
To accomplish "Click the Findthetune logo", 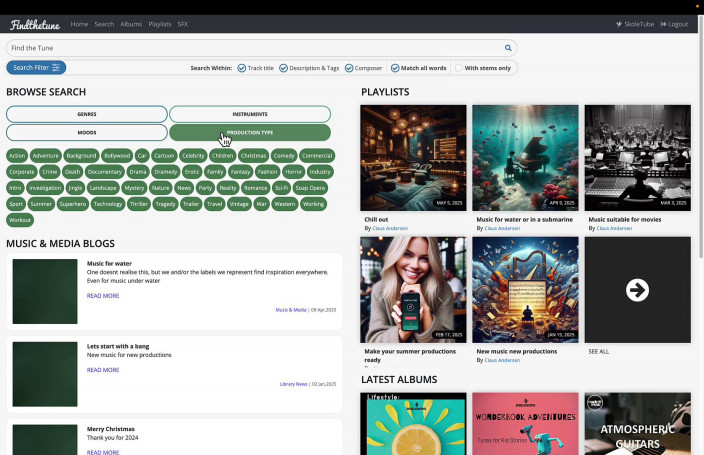I will click(x=35, y=25).
